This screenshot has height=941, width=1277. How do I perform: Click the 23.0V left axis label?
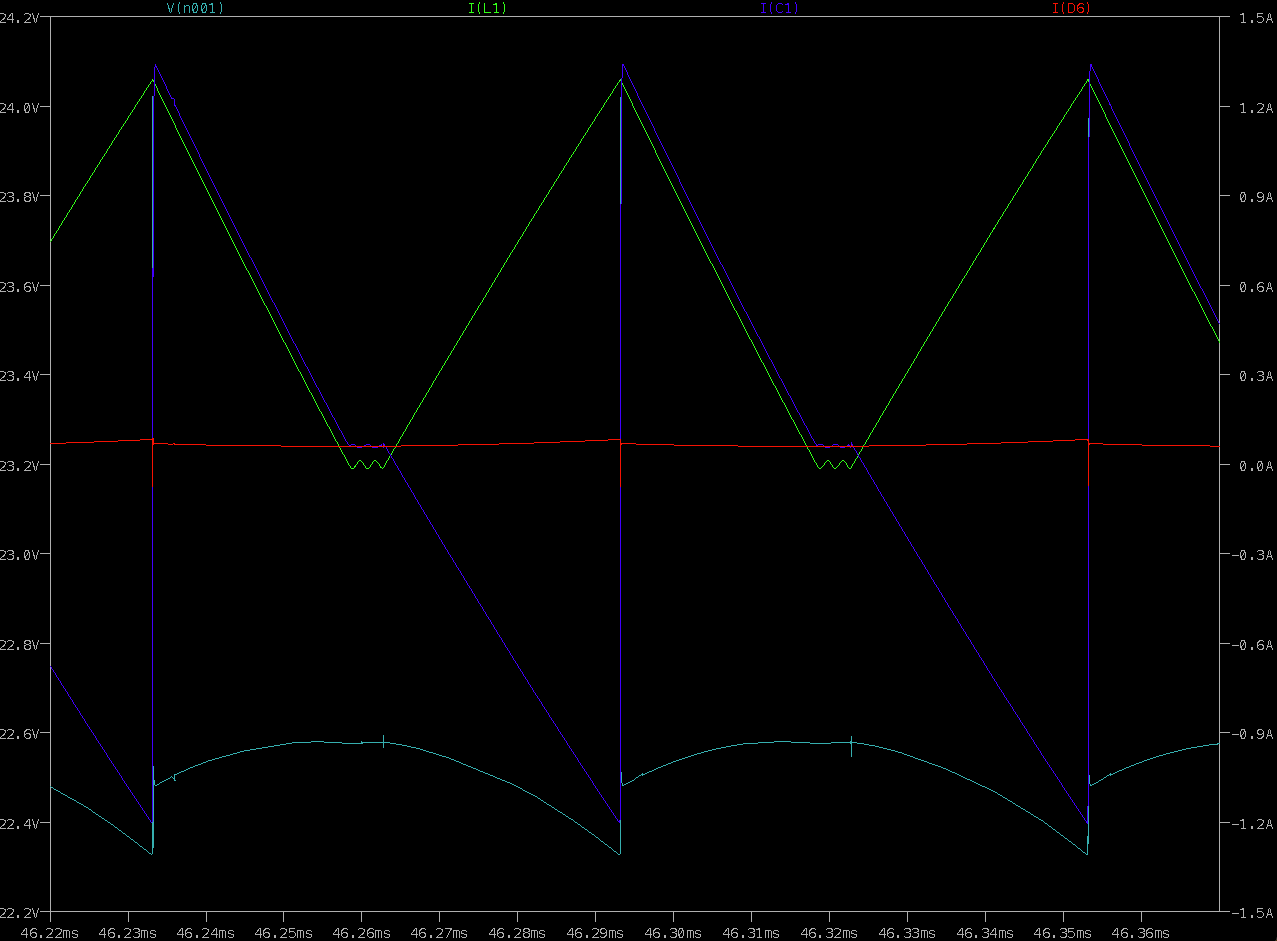coord(19,555)
